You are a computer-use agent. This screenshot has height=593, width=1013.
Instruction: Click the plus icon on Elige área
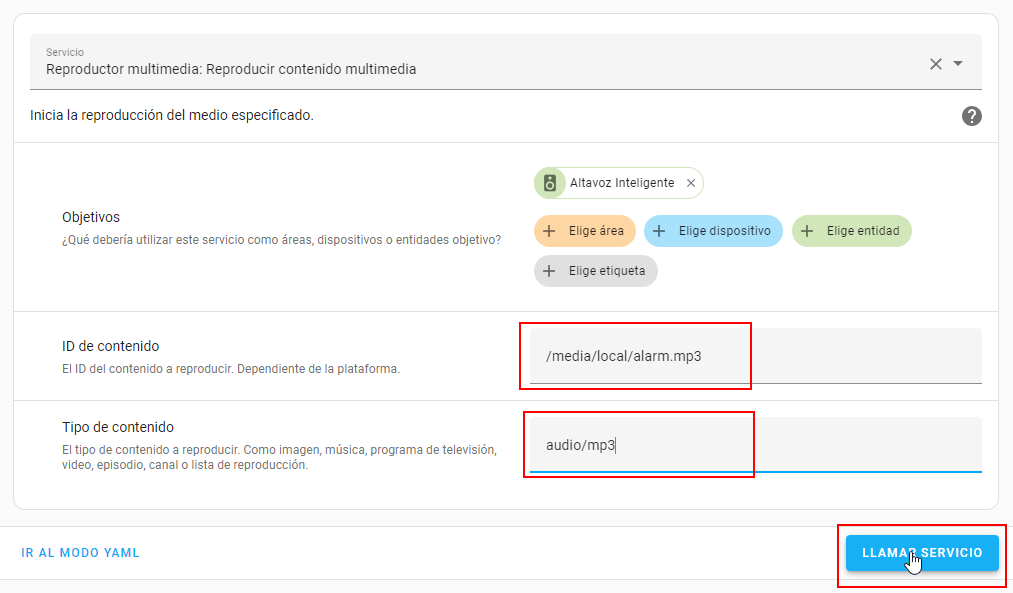coord(549,231)
